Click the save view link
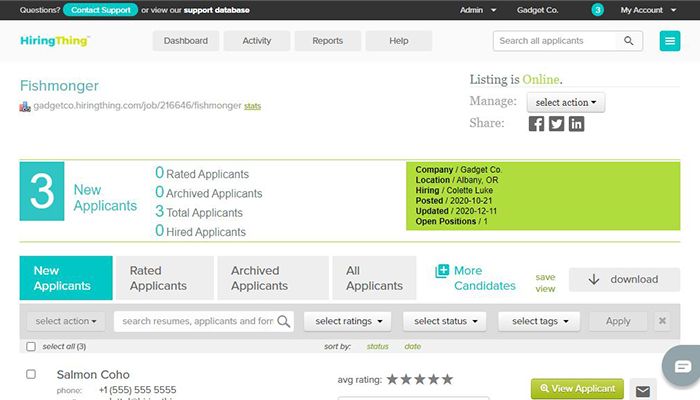This screenshot has height=400, width=700. click(545, 283)
